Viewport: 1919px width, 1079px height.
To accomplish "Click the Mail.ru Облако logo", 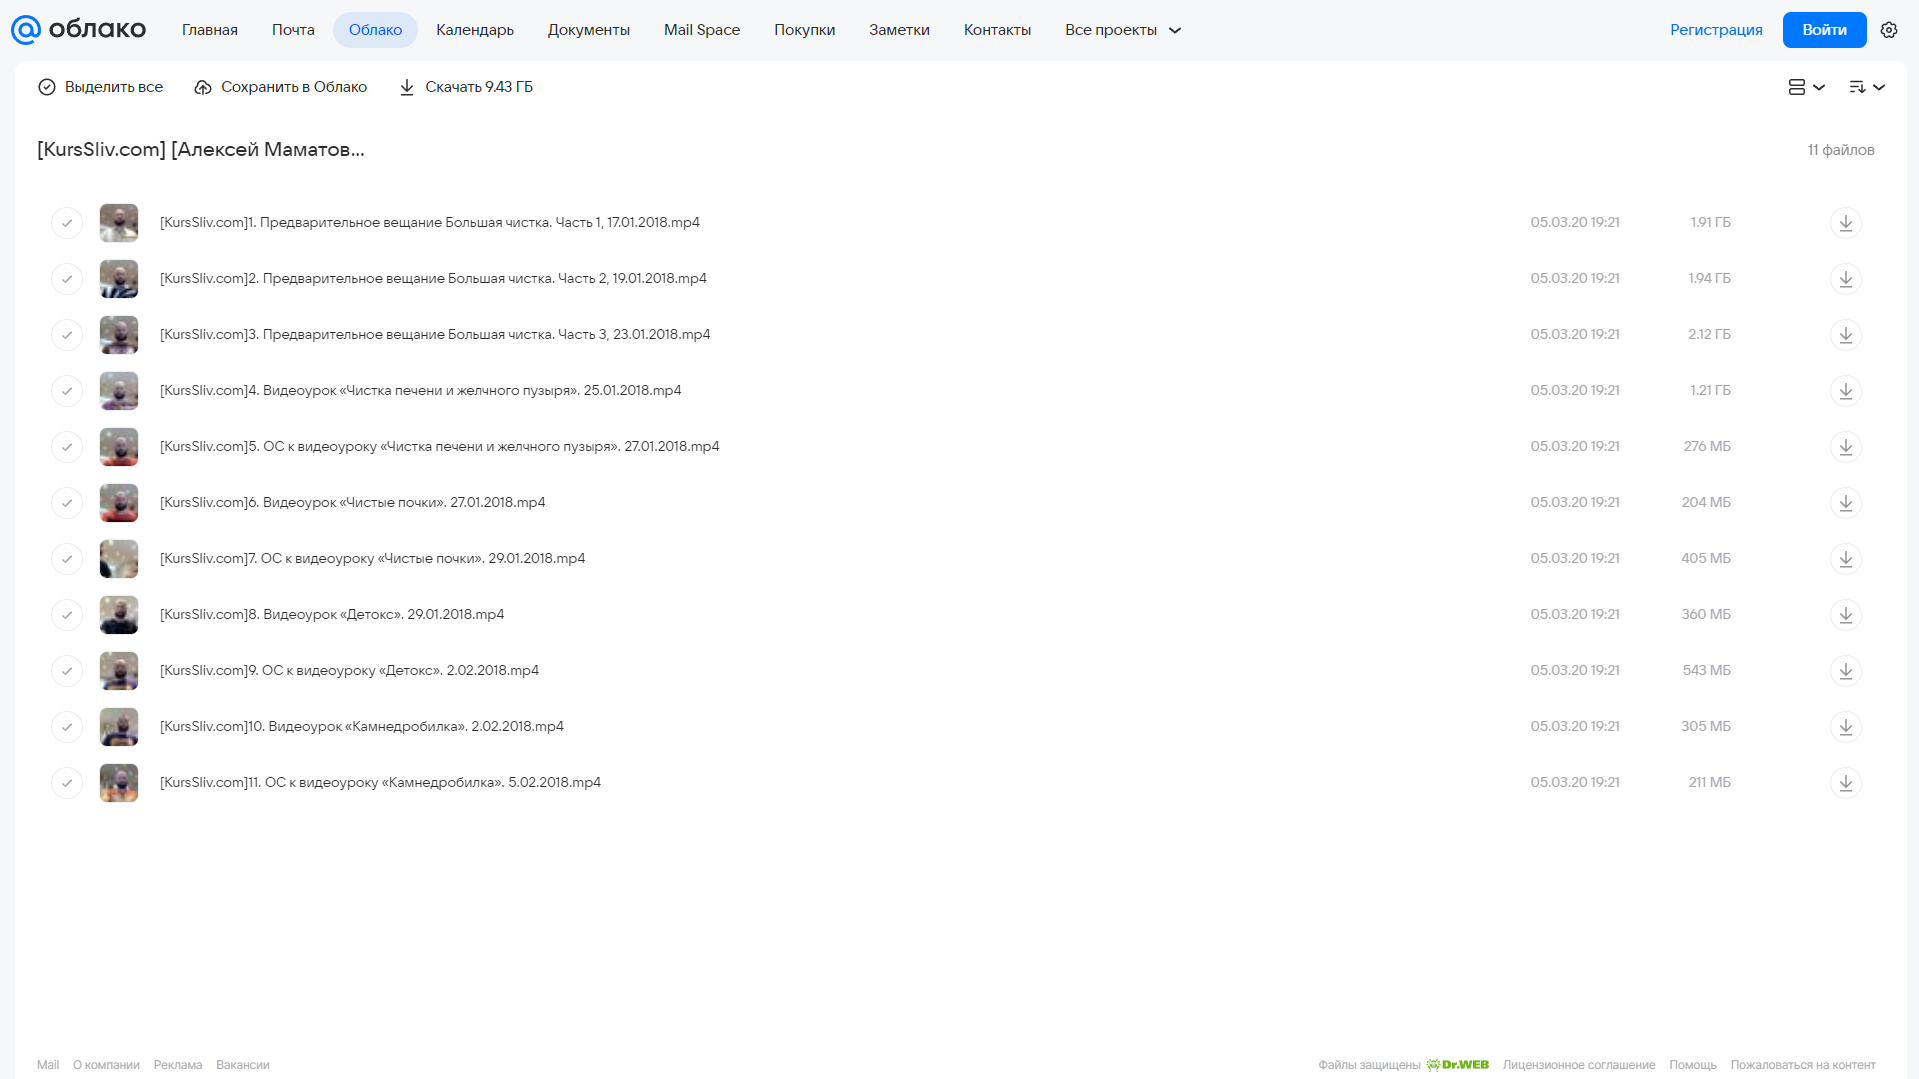I will [x=78, y=30].
